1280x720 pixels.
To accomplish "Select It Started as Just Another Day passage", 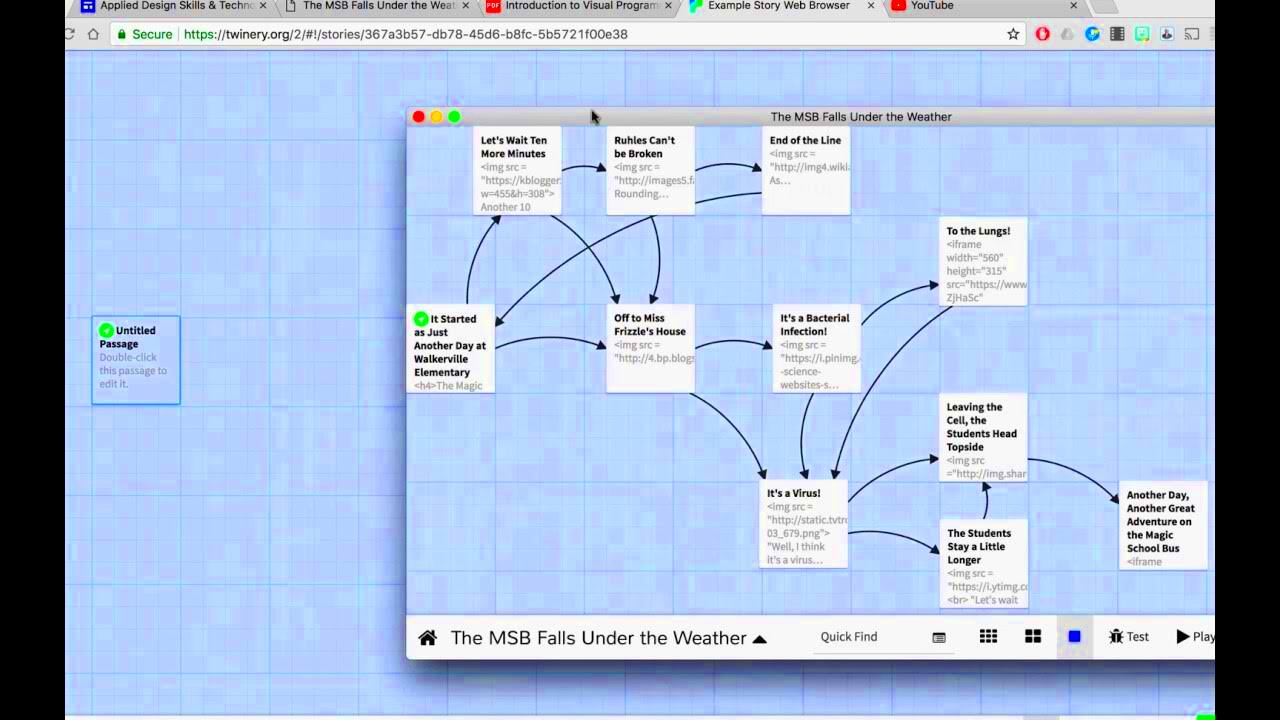I will coord(451,348).
